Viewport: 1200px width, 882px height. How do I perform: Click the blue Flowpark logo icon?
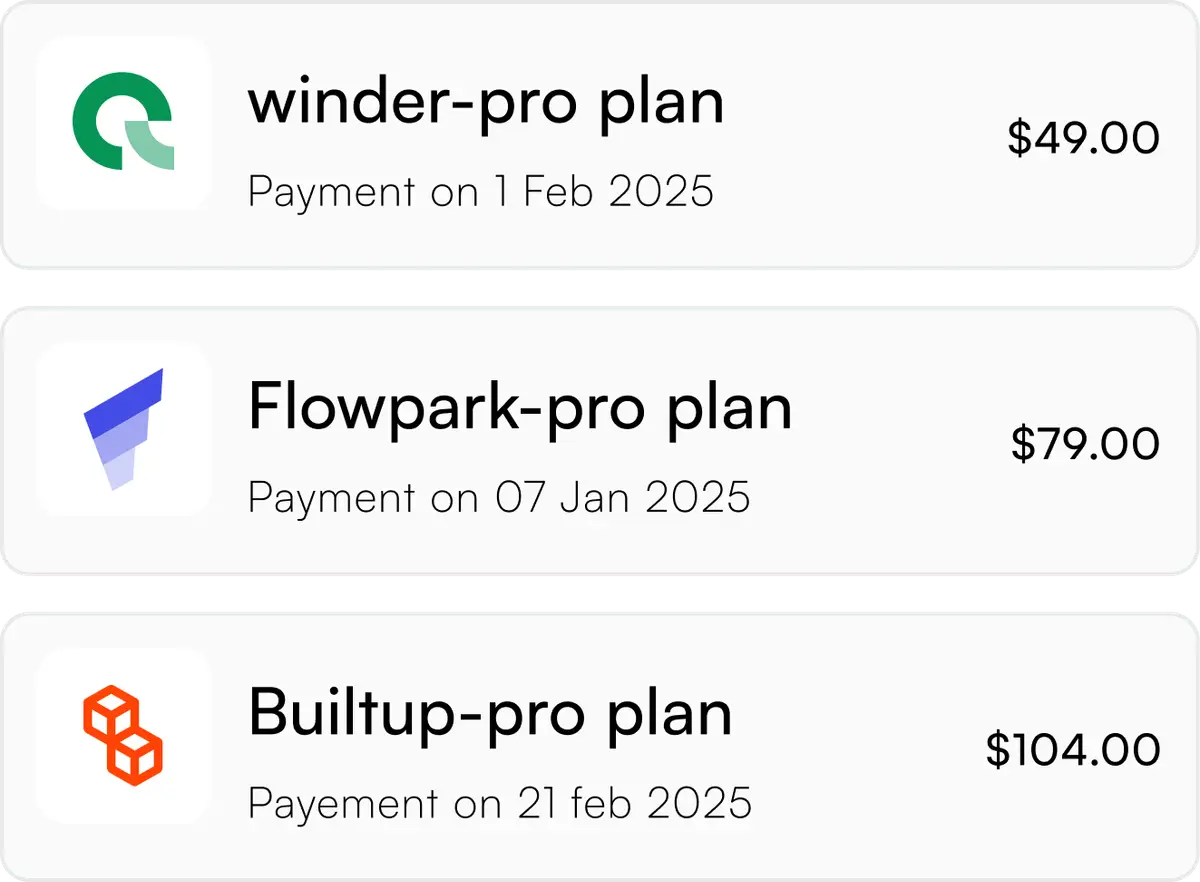123,429
